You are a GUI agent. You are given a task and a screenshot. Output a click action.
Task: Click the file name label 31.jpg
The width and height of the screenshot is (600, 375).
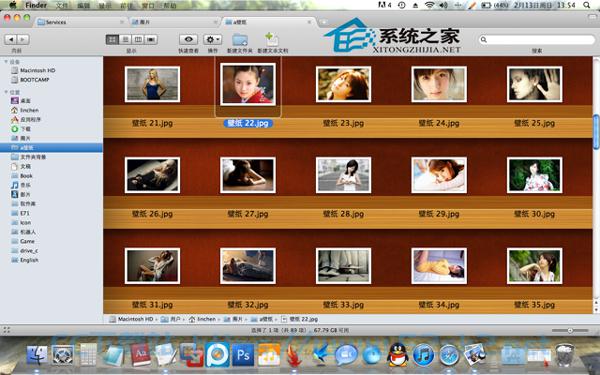152,305
